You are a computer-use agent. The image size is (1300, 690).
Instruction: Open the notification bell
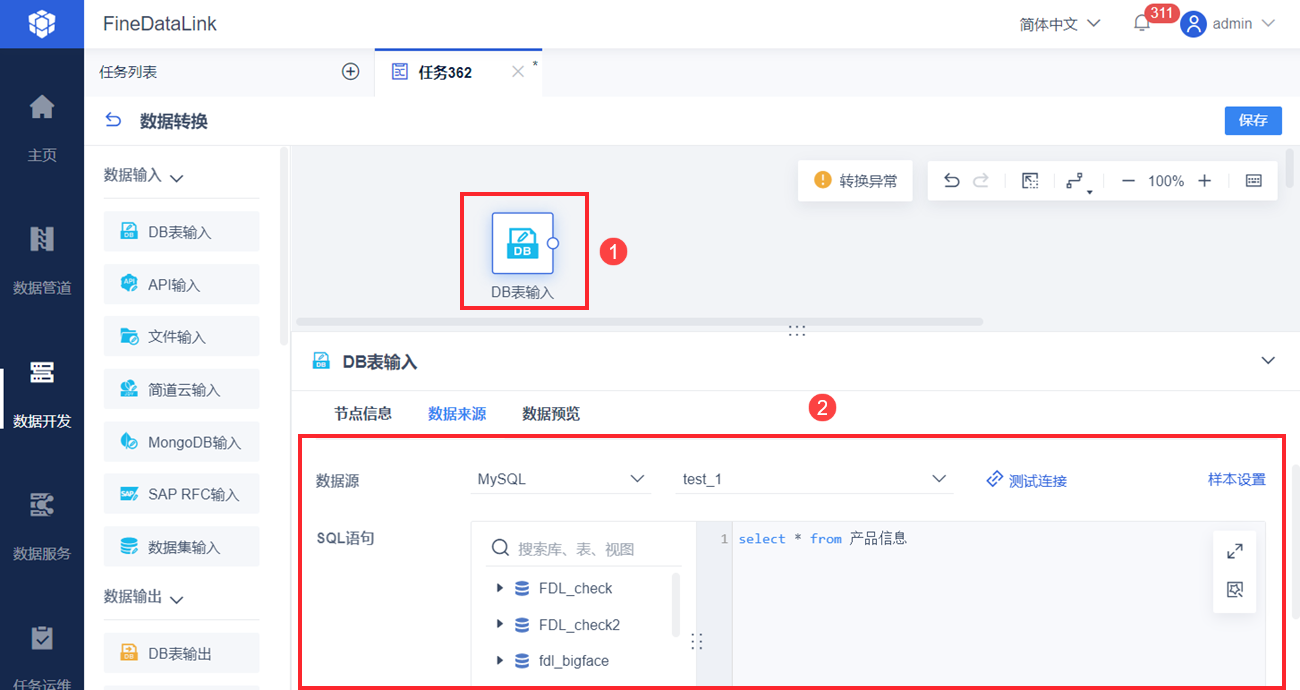tap(1142, 23)
